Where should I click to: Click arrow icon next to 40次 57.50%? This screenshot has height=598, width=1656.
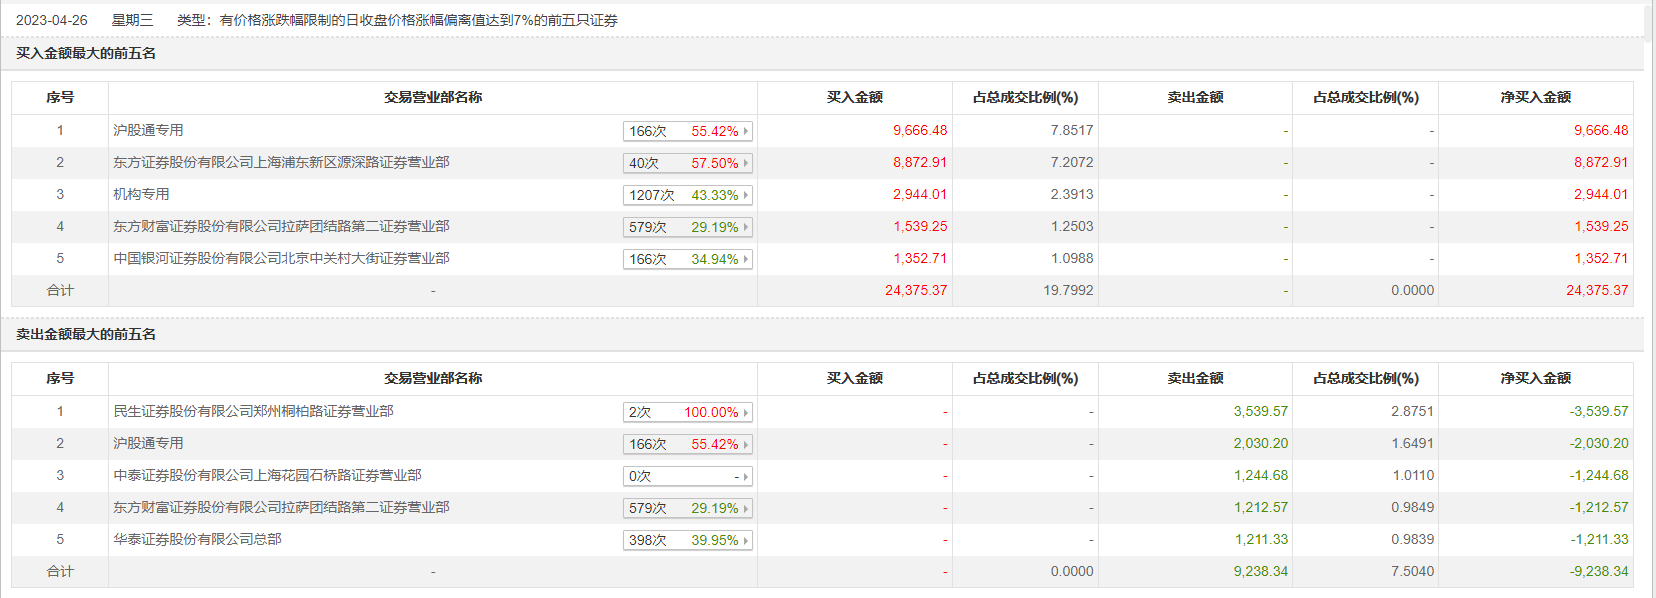[x=746, y=163]
